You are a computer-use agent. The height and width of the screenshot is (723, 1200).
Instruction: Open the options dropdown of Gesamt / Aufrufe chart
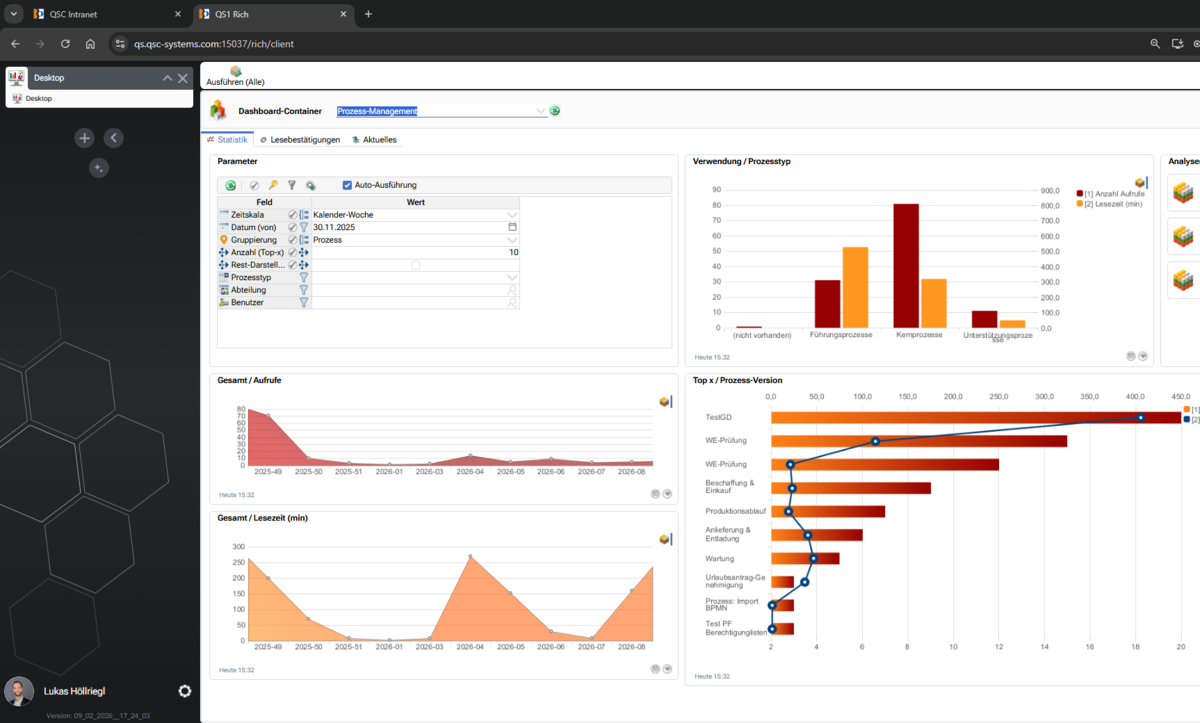(x=667, y=493)
